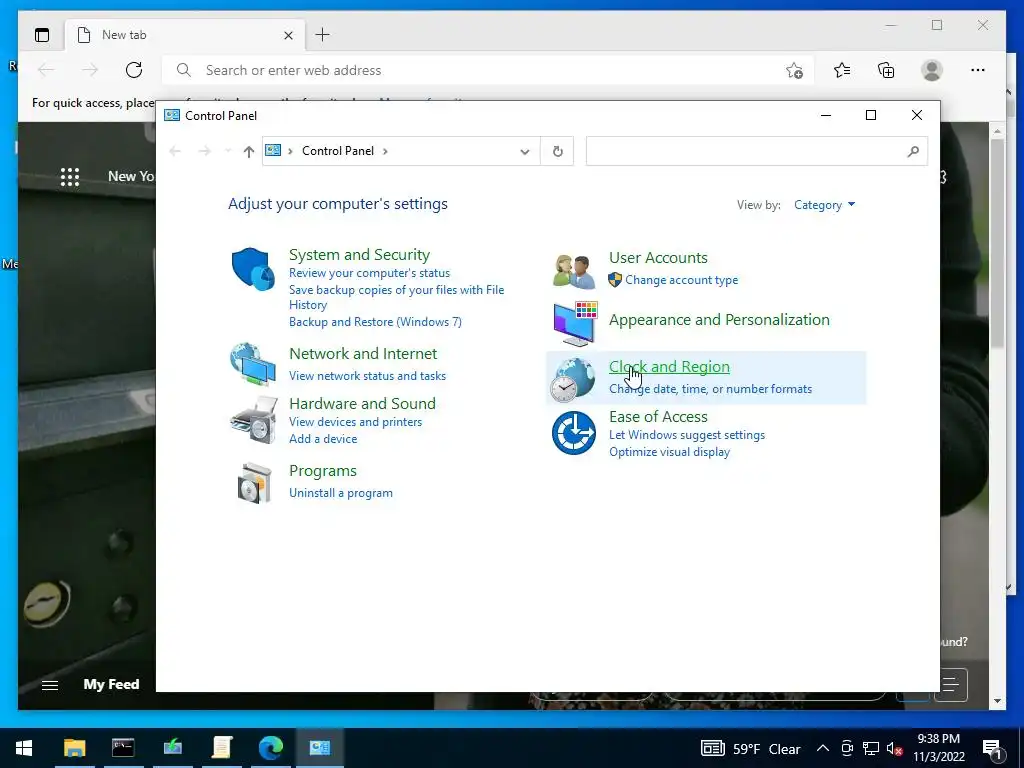Open Edge Favorites list icon
Viewport: 1024px width, 768px height.
pos(842,70)
